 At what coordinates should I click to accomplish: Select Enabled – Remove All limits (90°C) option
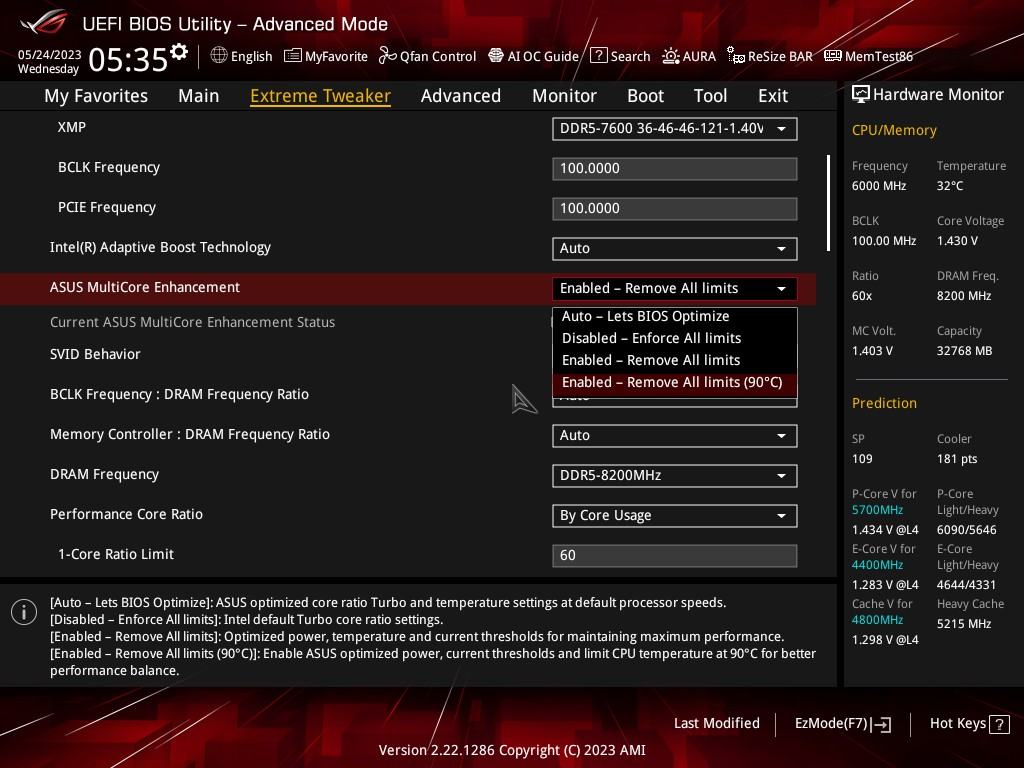[x=675, y=383]
